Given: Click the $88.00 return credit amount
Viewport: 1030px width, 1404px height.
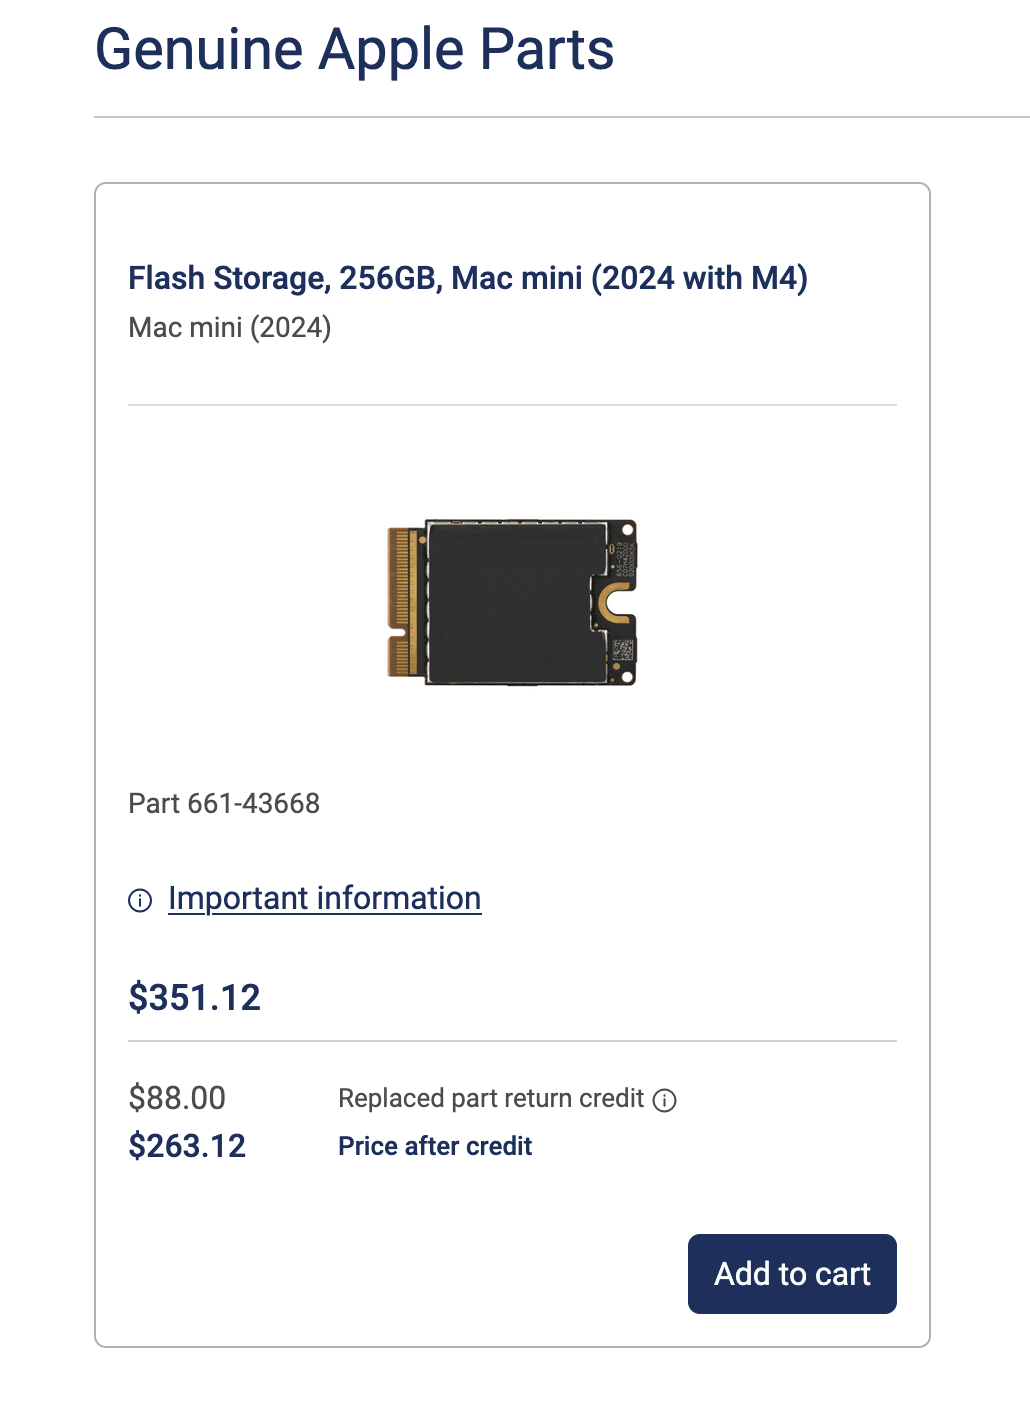Looking at the screenshot, I should 177,1098.
